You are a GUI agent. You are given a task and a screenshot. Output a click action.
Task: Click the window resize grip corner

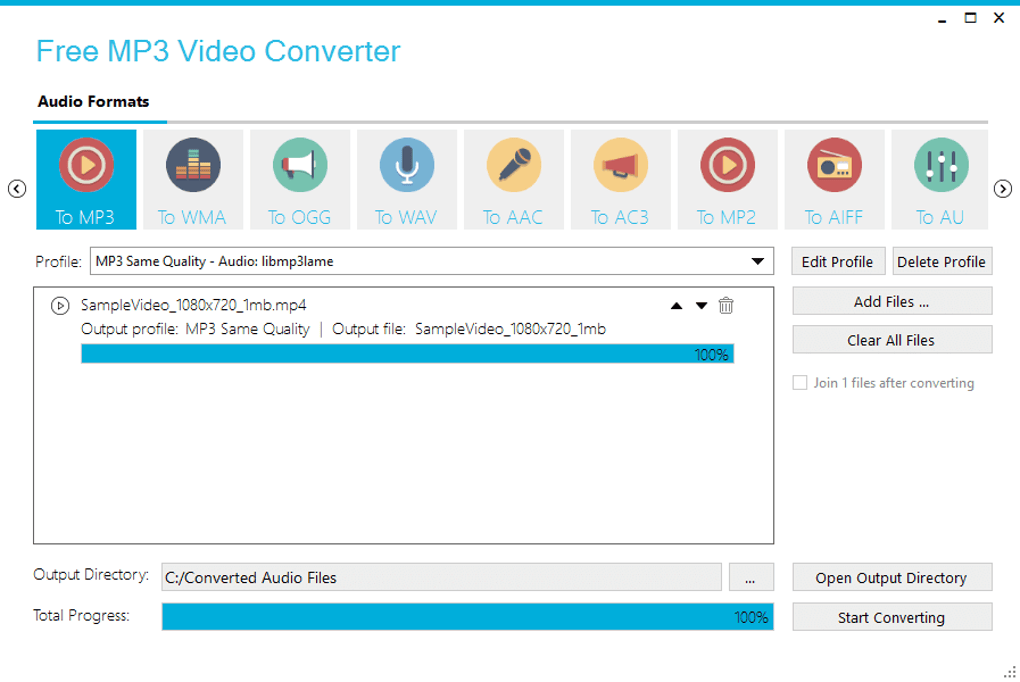point(1010,672)
